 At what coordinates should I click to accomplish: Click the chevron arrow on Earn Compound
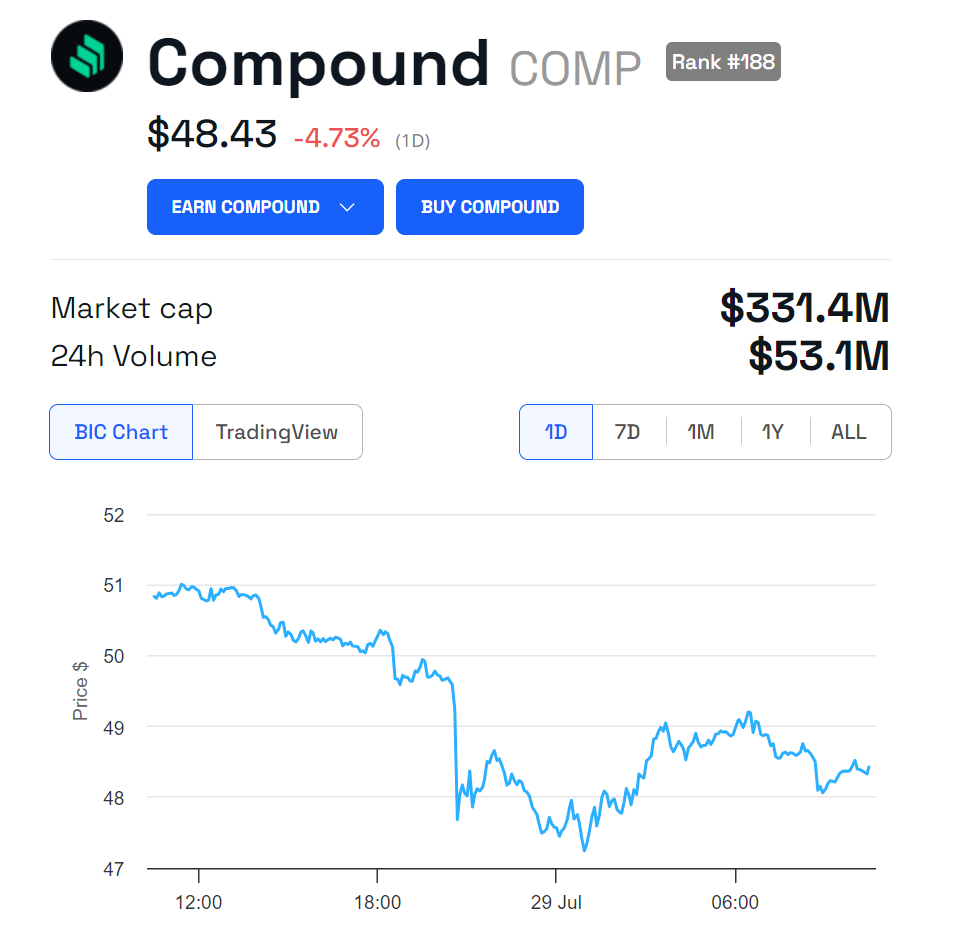coord(347,207)
